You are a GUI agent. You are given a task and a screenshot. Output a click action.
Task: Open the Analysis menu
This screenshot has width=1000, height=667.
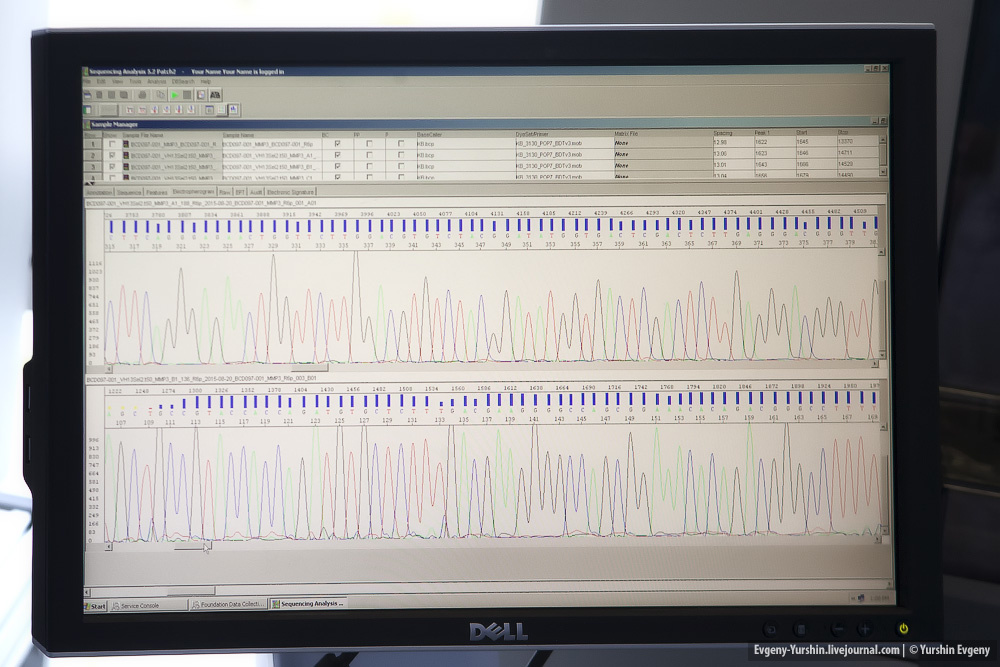[x=156, y=81]
